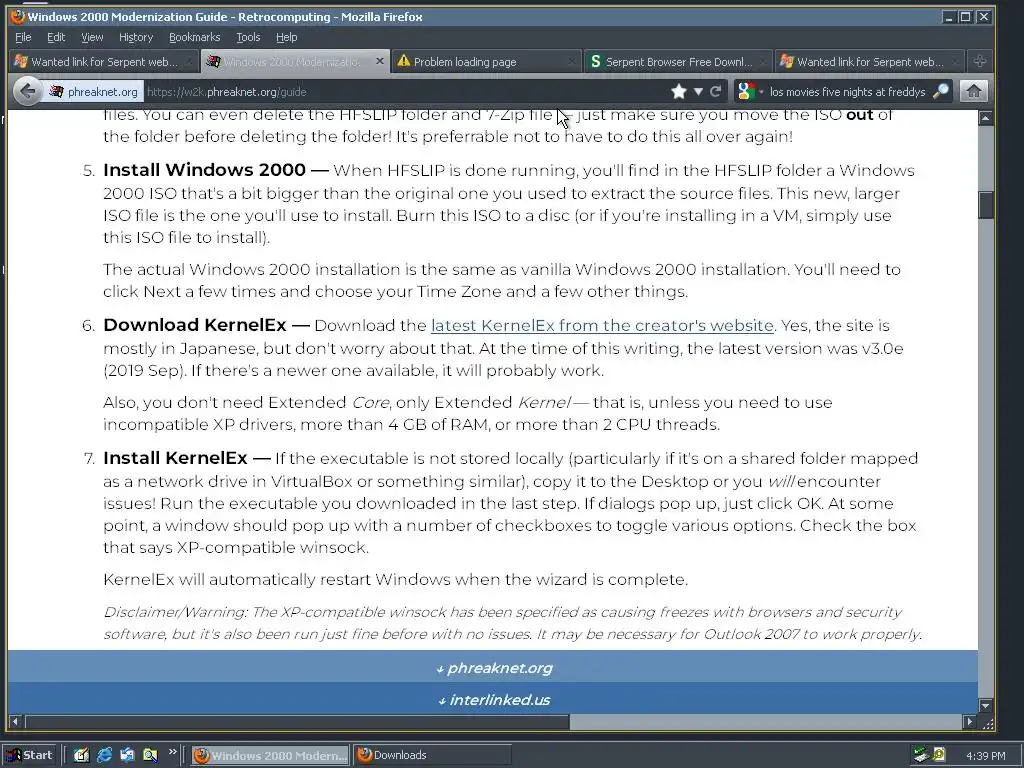Click the Windows favicon on the active tab
The height and width of the screenshot is (768, 1024).
(213, 61)
